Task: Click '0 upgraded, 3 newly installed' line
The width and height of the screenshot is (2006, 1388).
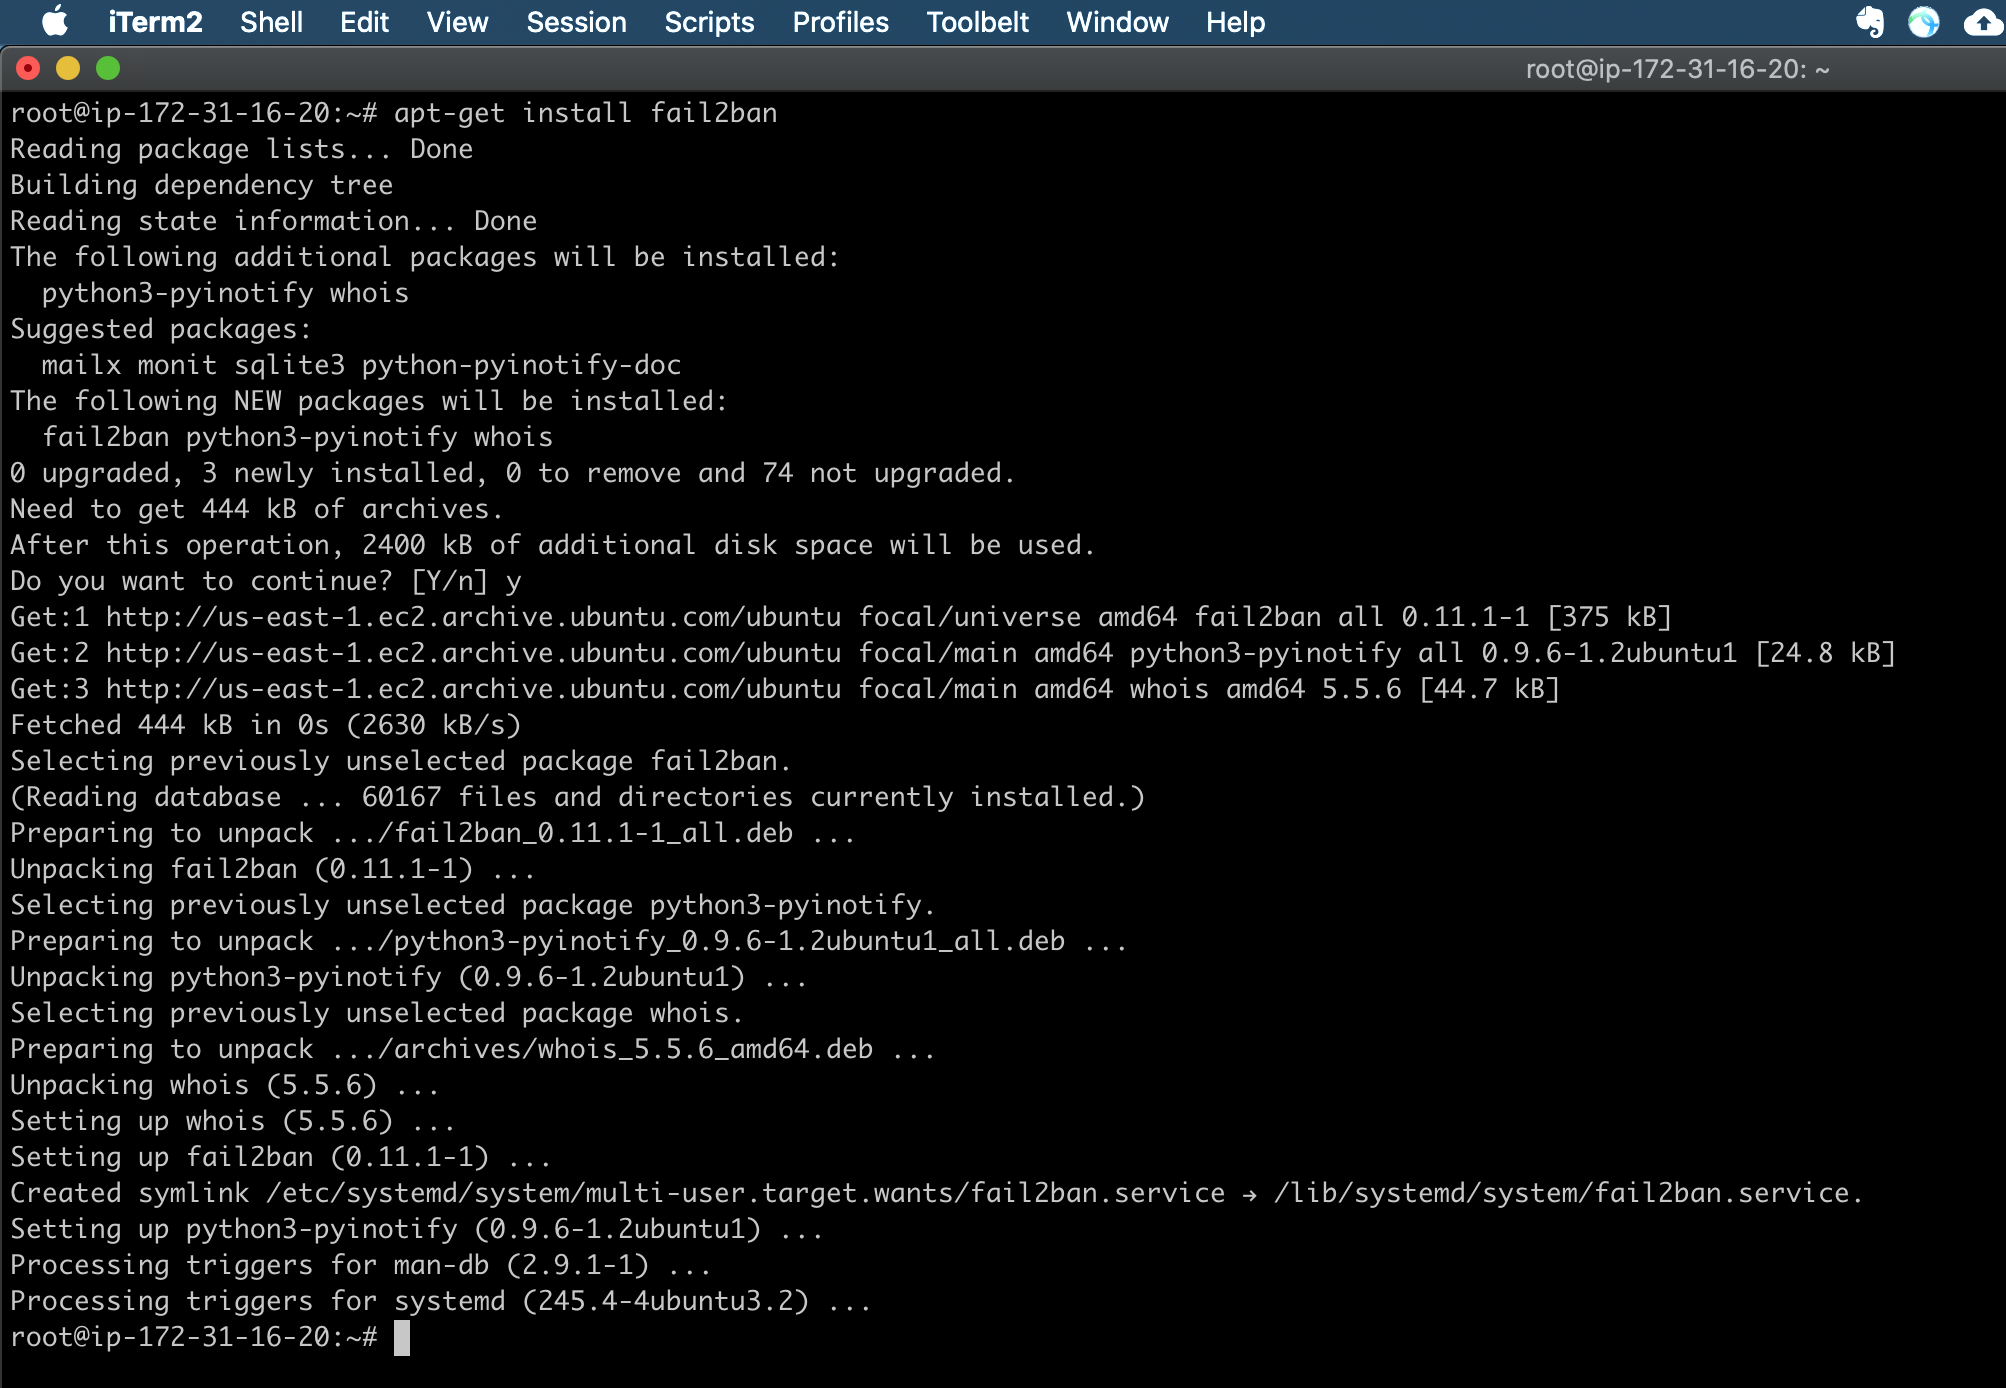Action: click(x=513, y=473)
